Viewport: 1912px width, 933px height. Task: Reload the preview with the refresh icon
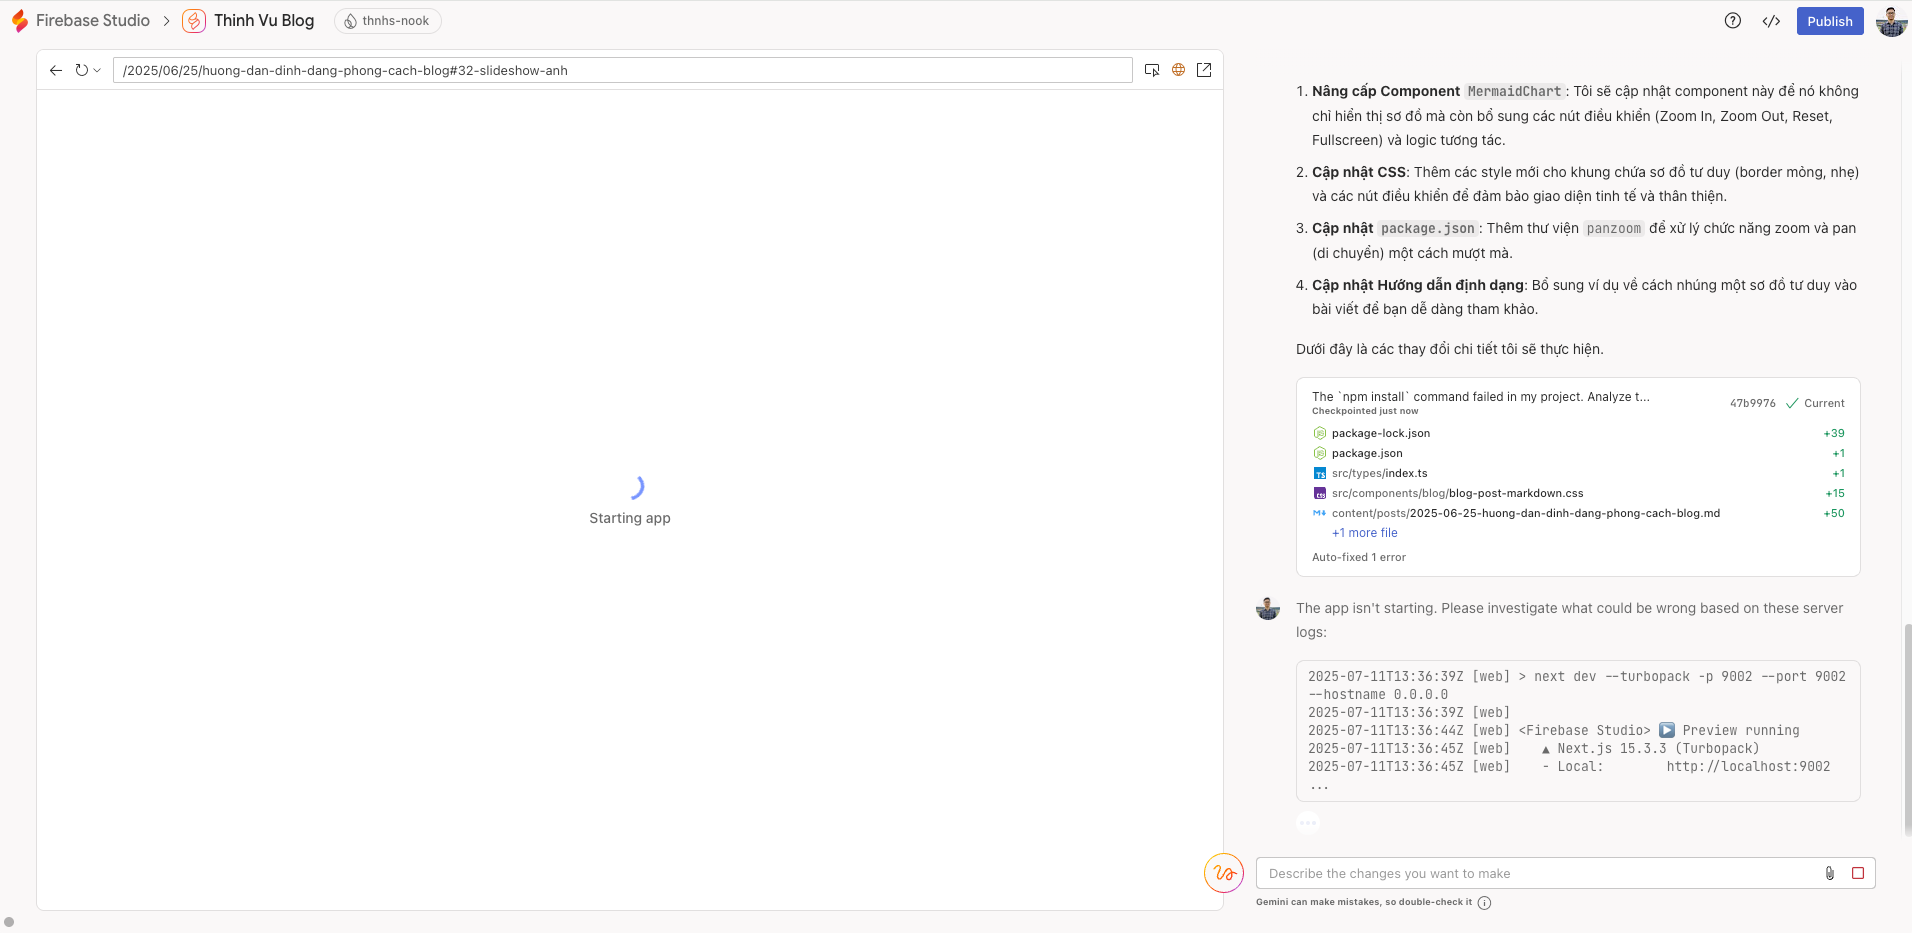(x=83, y=70)
